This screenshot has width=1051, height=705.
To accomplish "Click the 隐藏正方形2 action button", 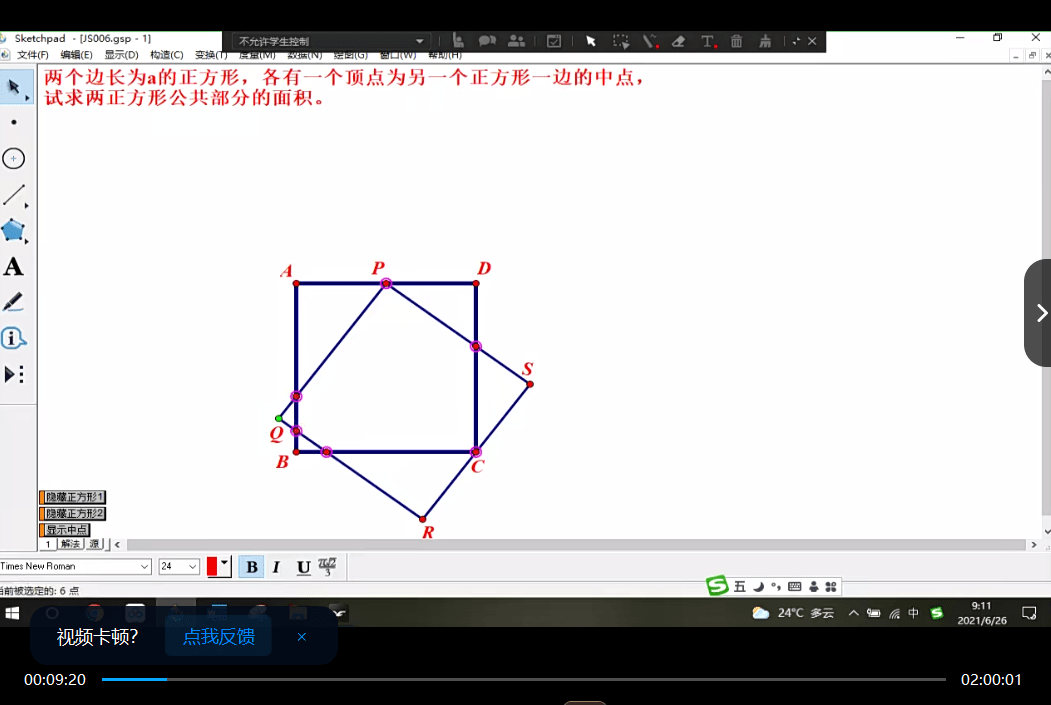I will pyautogui.click(x=73, y=514).
